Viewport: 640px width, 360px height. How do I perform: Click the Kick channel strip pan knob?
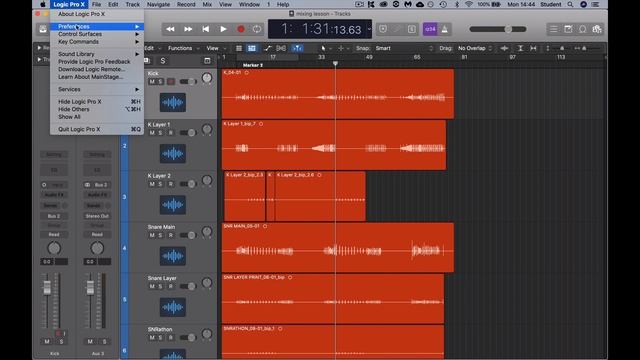tap(54, 248)
